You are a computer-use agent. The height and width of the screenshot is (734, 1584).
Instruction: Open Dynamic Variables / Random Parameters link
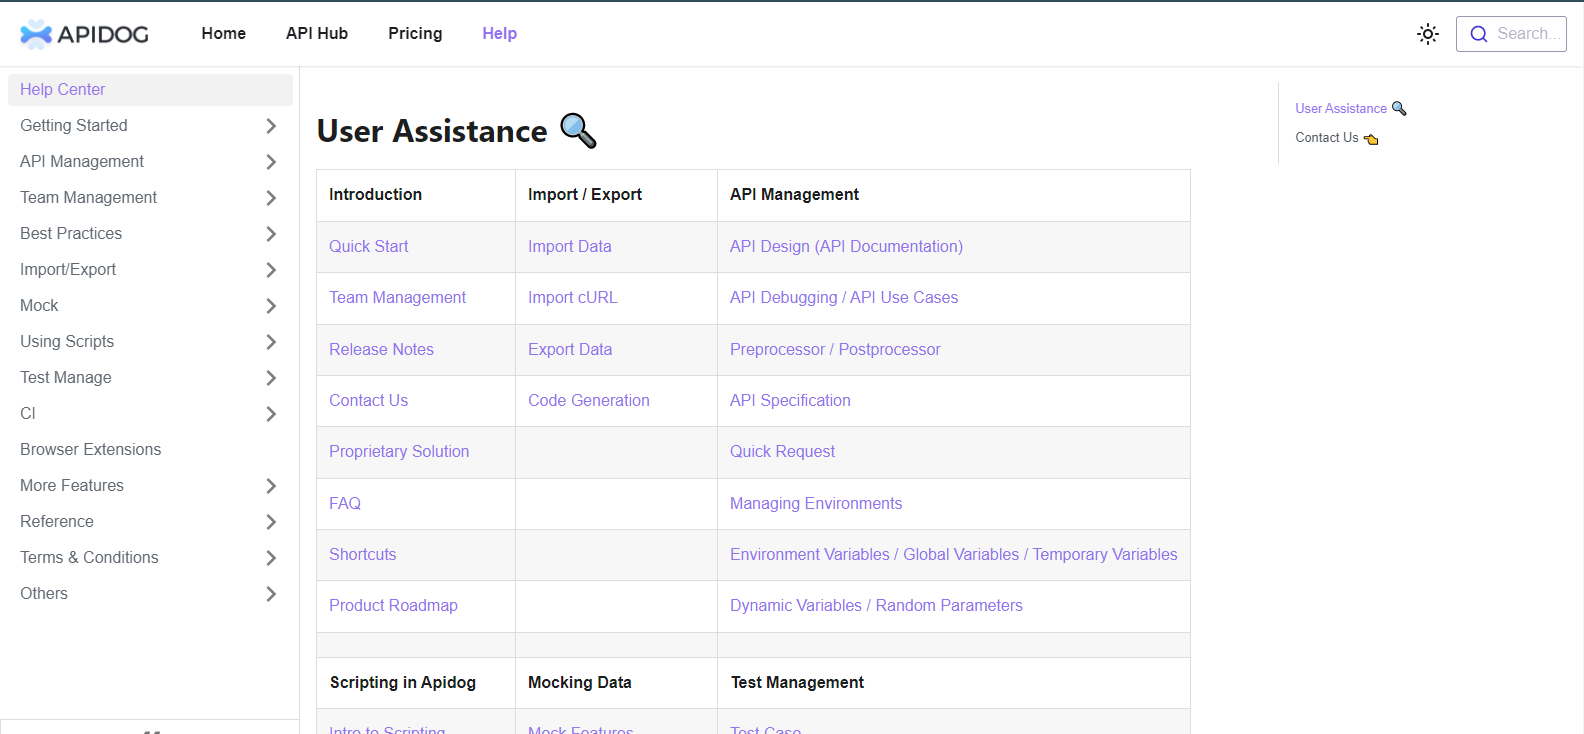tap(876, 605)
